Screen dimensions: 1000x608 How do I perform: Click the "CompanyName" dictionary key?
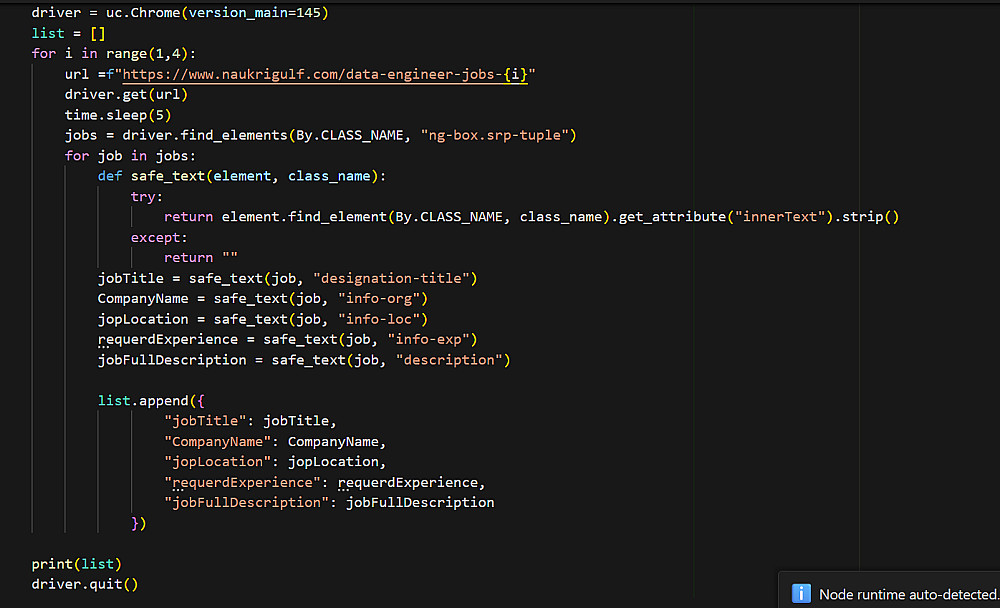point(217,441)
